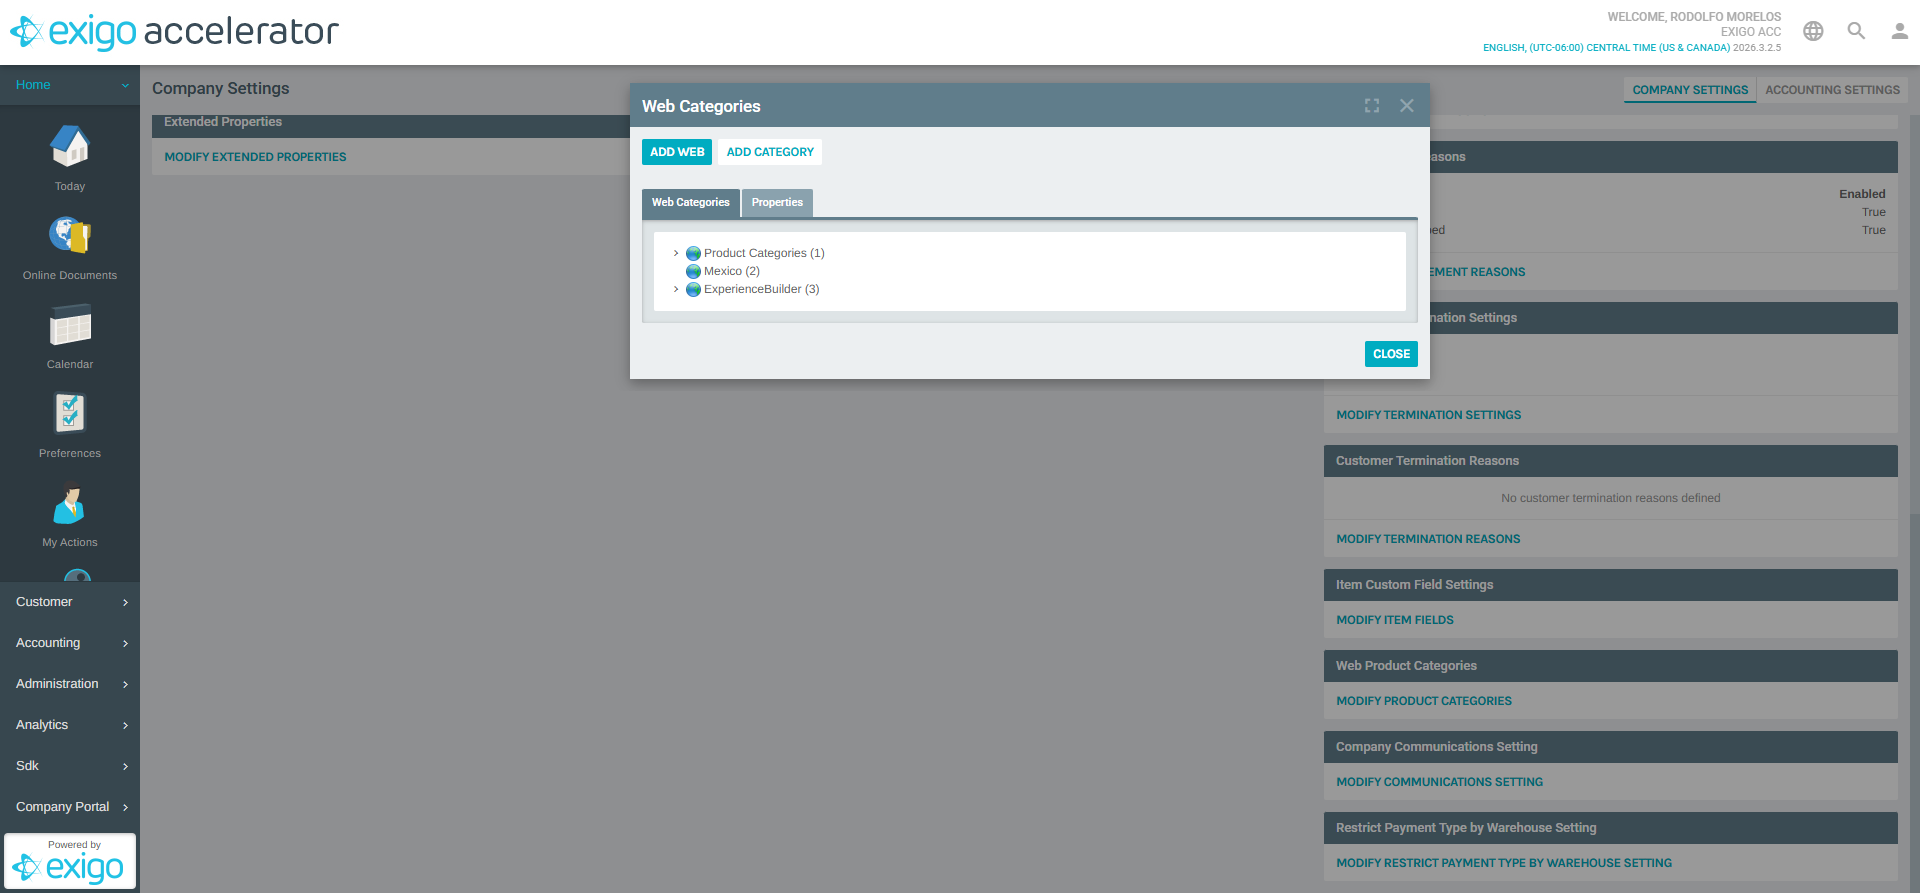Screen dimensions: 1920x893
Task: Click the Mexico globe icon
Action: 693,272
